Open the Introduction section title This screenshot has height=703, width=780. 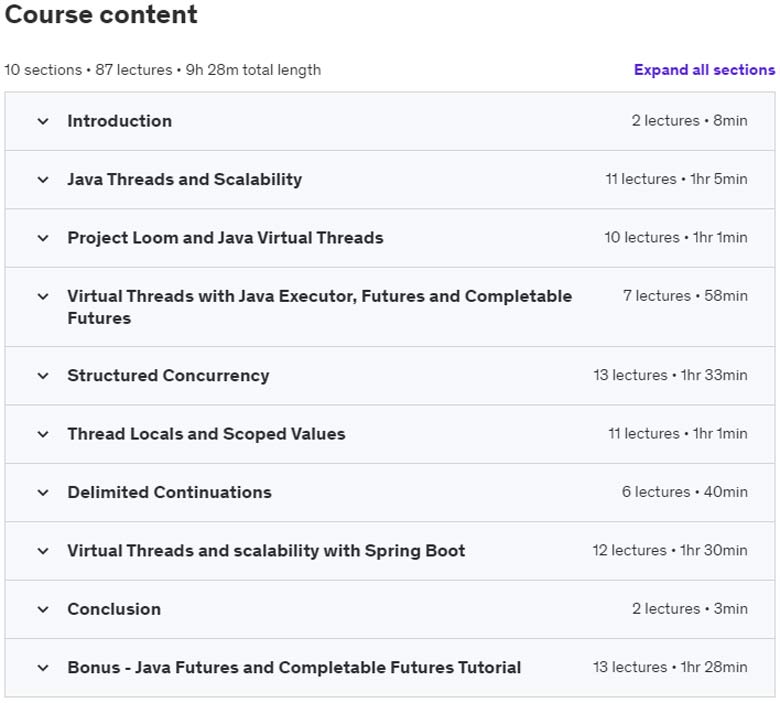119,121
